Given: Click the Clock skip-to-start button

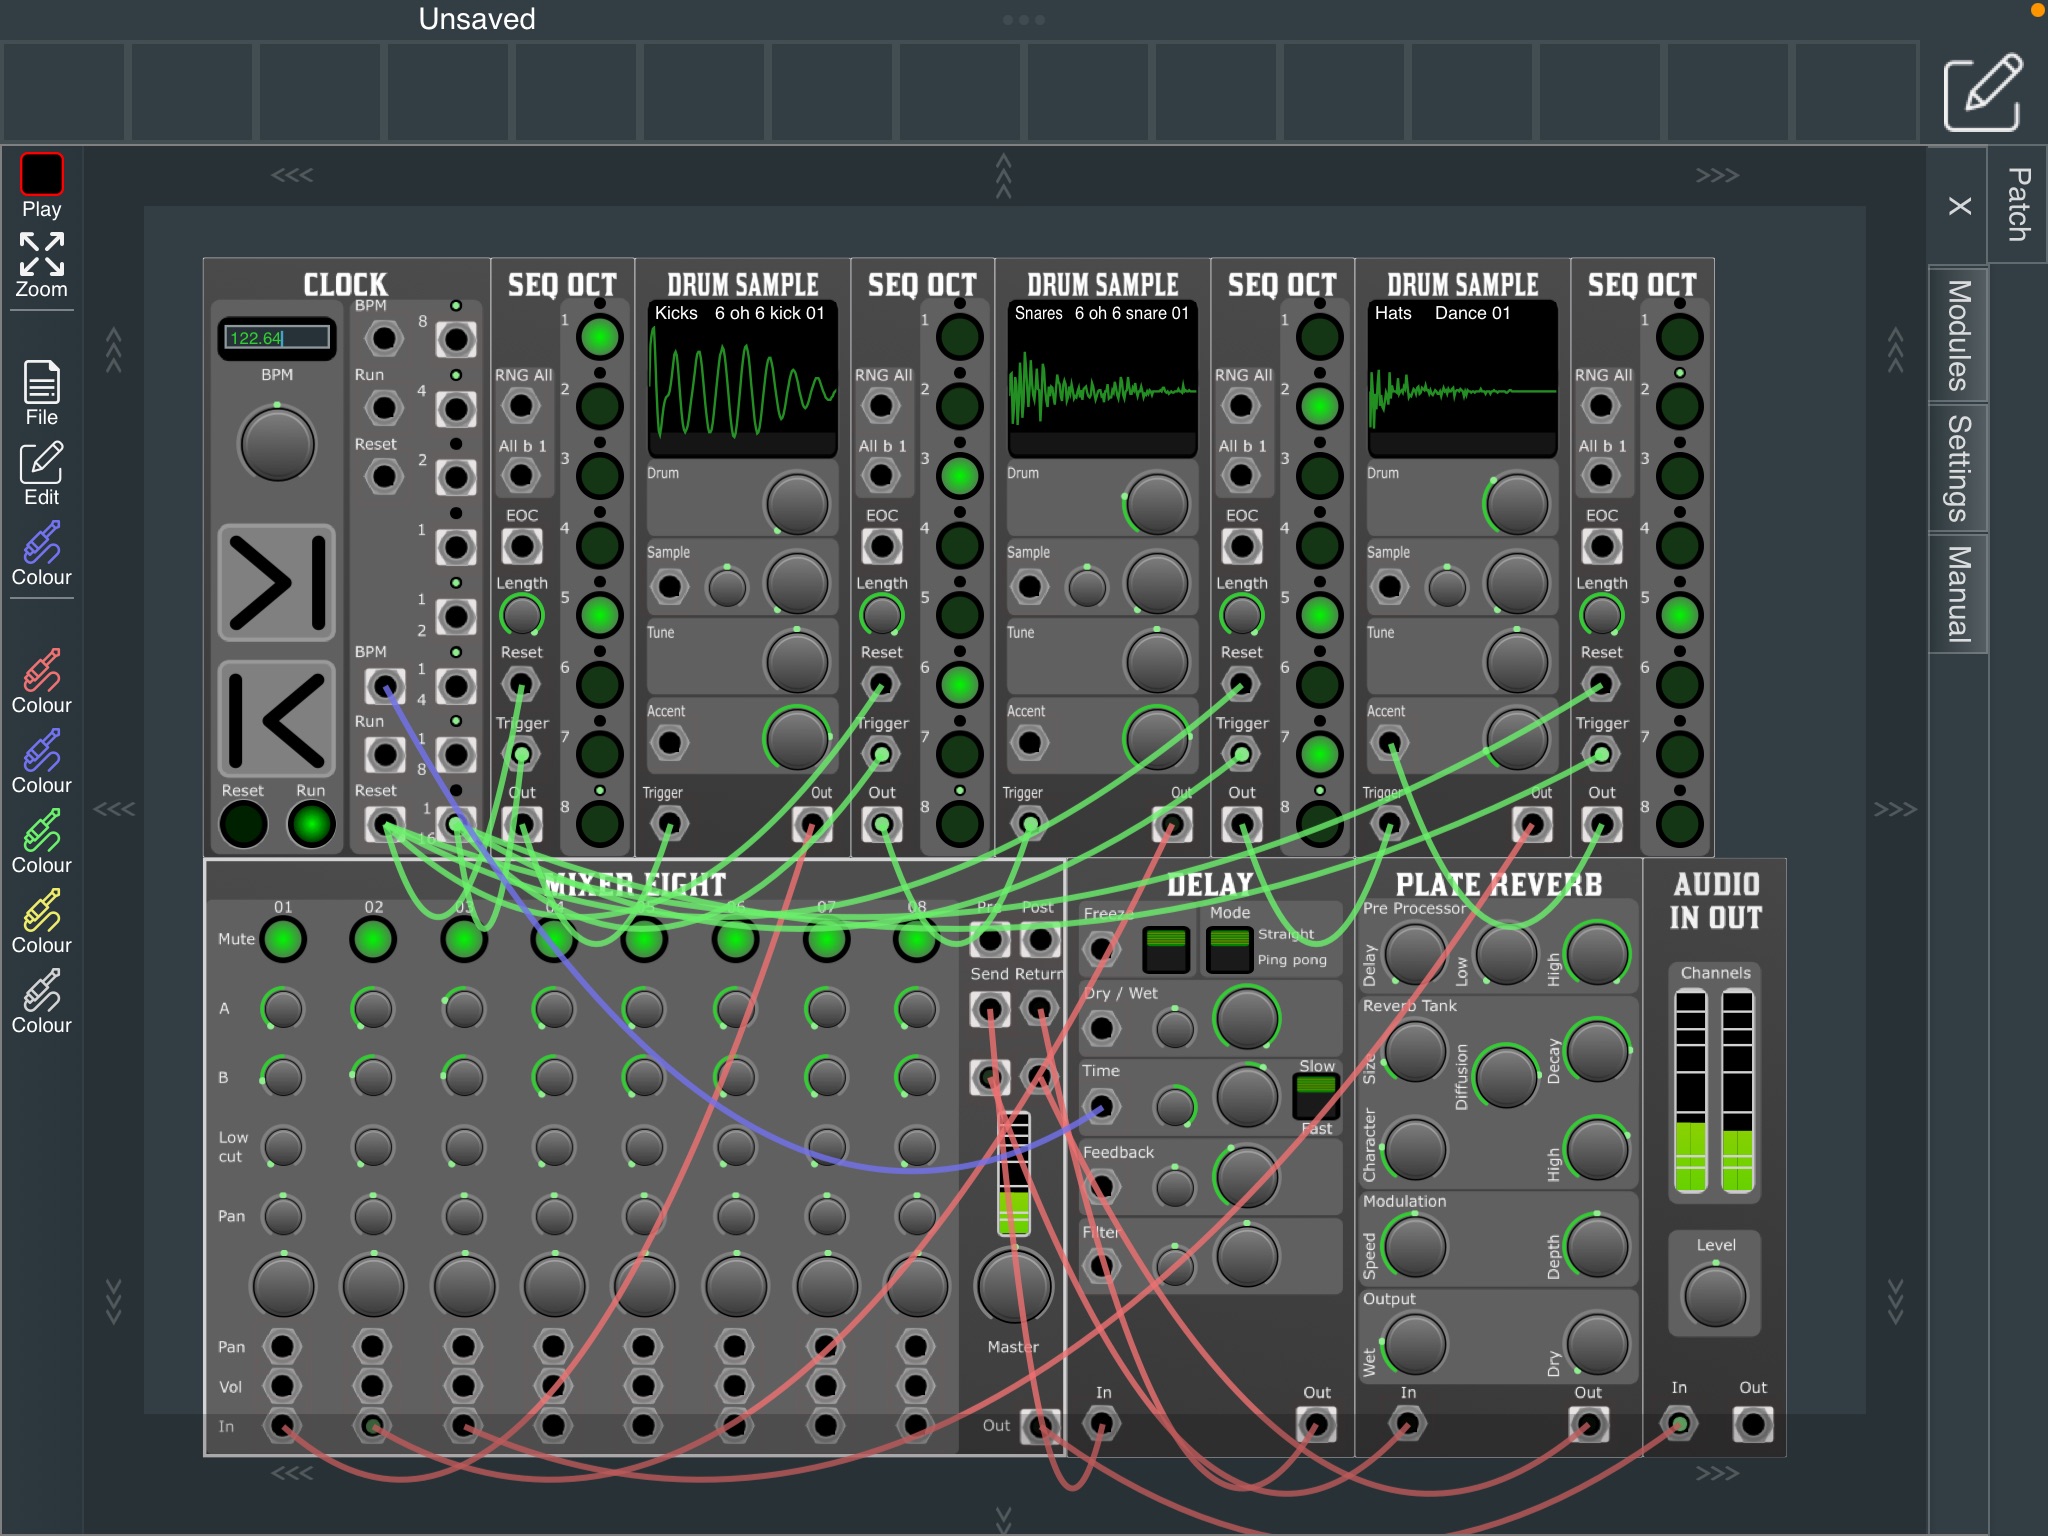Looking at the screenshot, I should [277, 719].
